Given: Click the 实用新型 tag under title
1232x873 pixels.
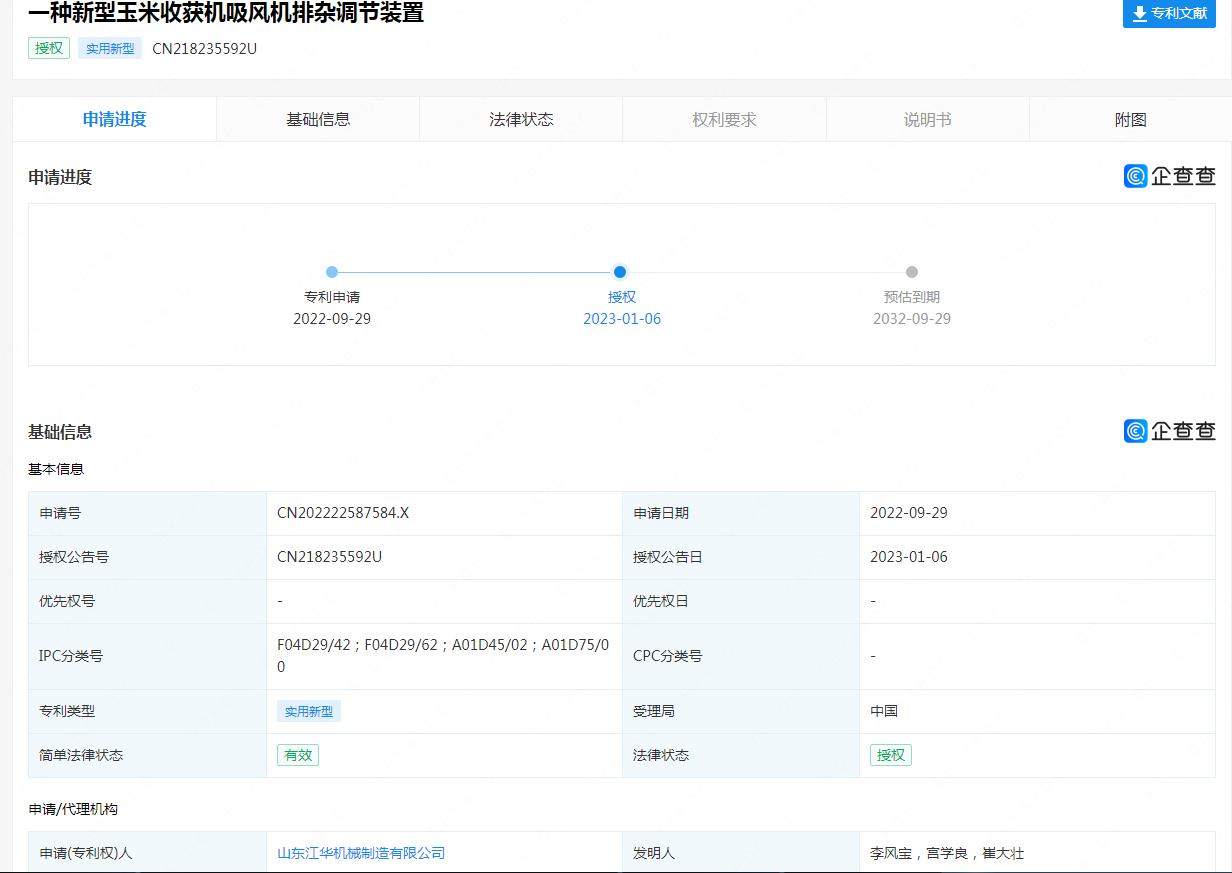Looking at the screenshot, I should (110, 48).
